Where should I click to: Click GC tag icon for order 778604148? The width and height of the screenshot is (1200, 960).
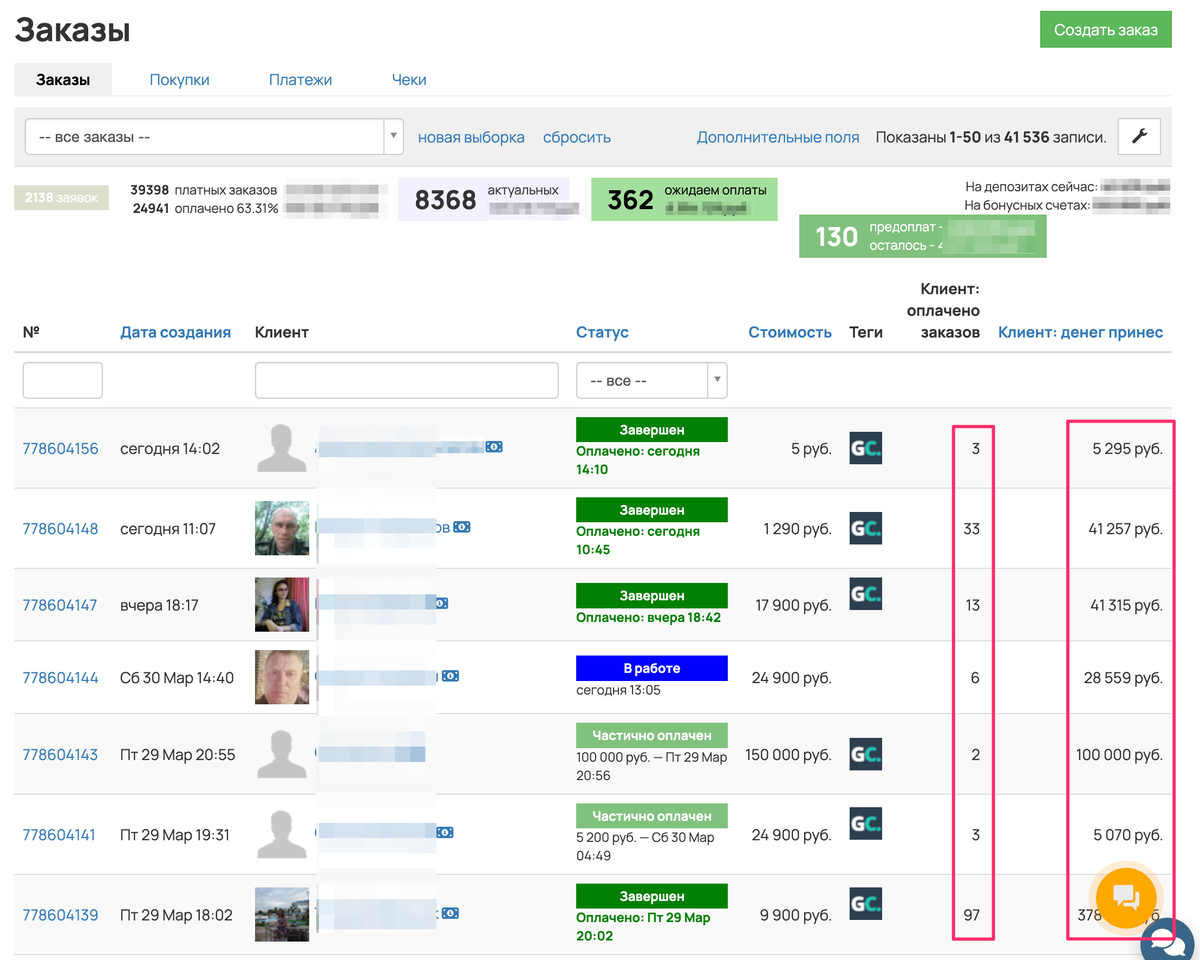point(866,527)
